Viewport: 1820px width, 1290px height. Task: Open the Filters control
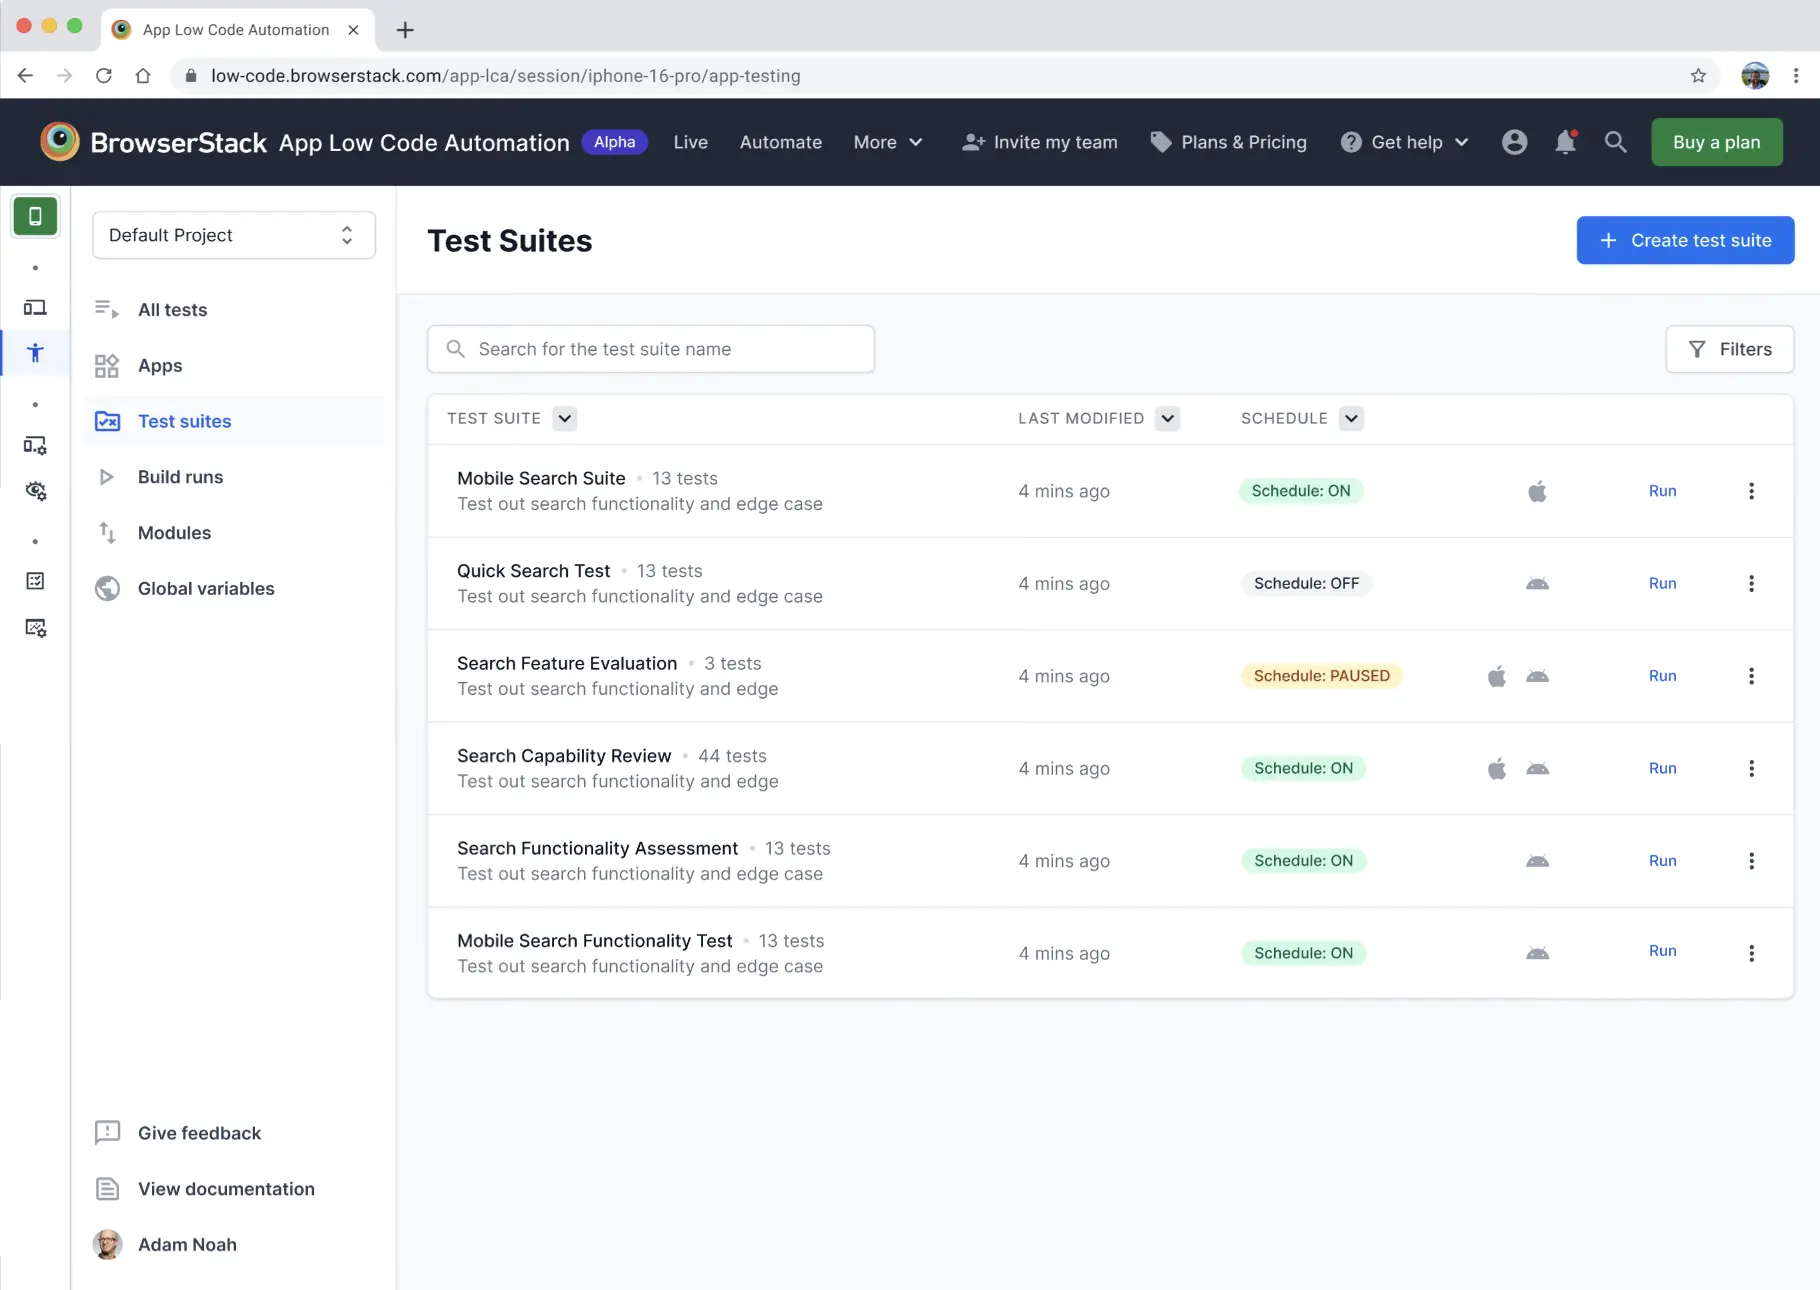1729,349
